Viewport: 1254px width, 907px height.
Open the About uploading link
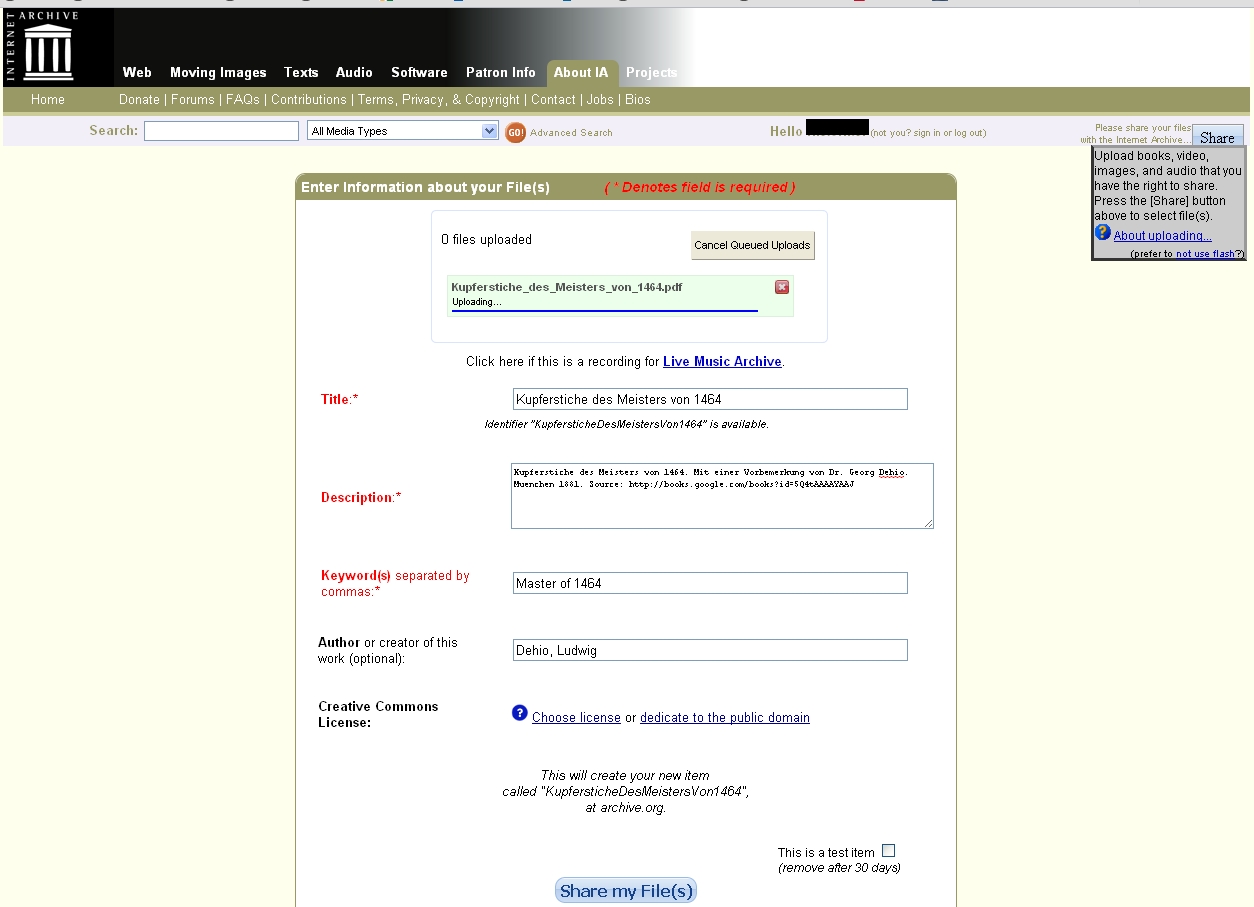pyautogui.click(x=1162, y=236)
